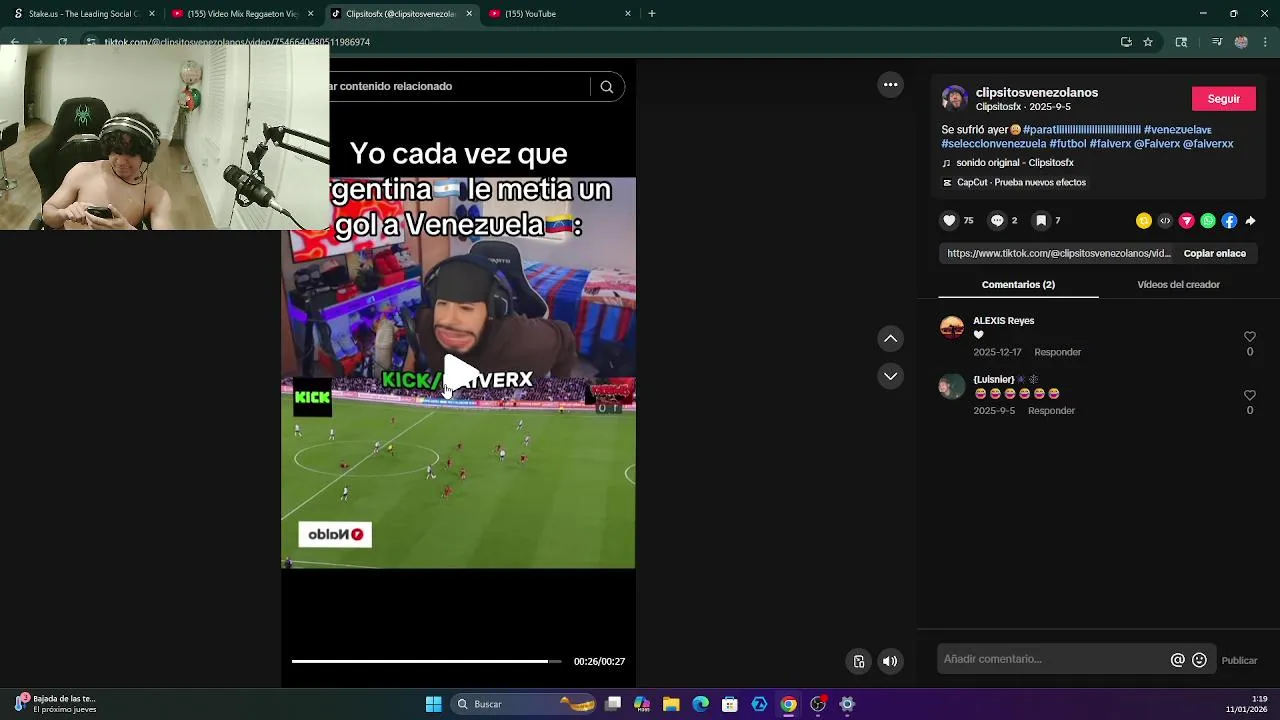Open weather widget Bajada de las te...
Image resolution: width=1280 pixels, height=720 pixels.
(55, 704)
